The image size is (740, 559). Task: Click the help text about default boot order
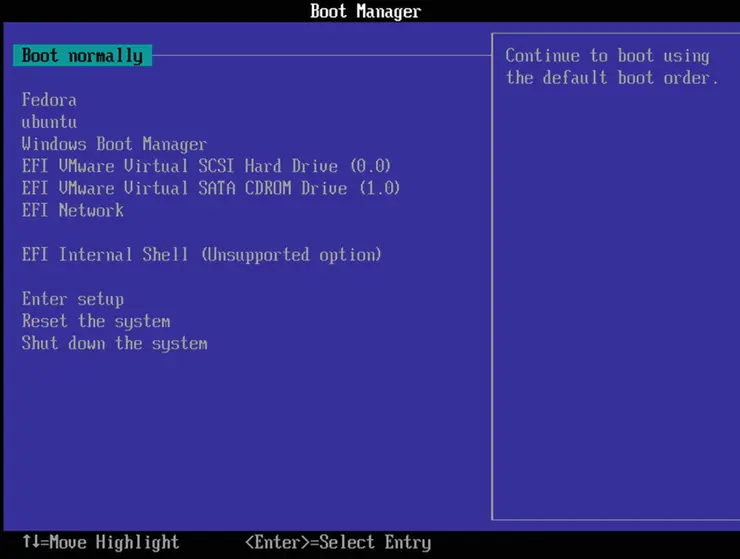pos(611,67)
